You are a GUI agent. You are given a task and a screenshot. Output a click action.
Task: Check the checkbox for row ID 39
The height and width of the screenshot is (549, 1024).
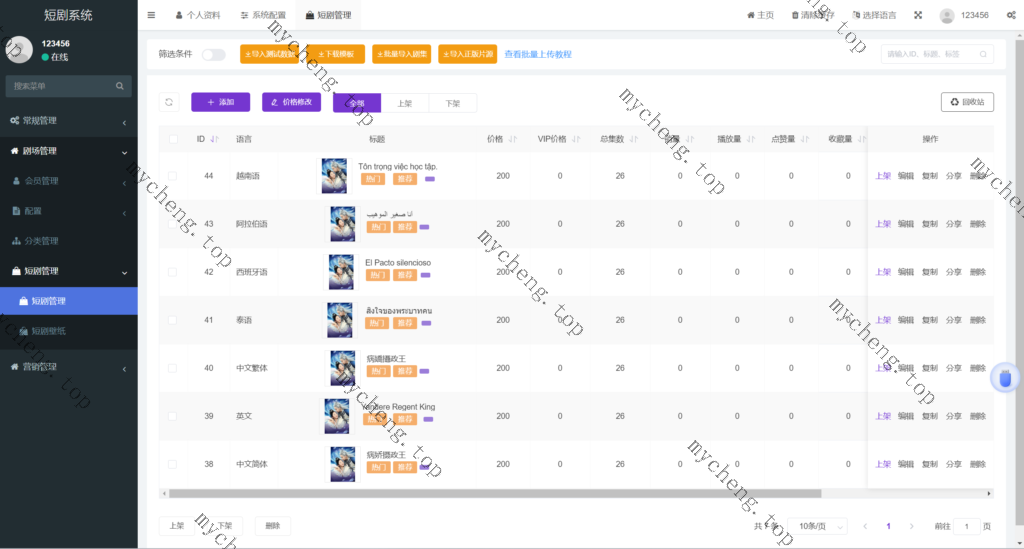point(172,416)
